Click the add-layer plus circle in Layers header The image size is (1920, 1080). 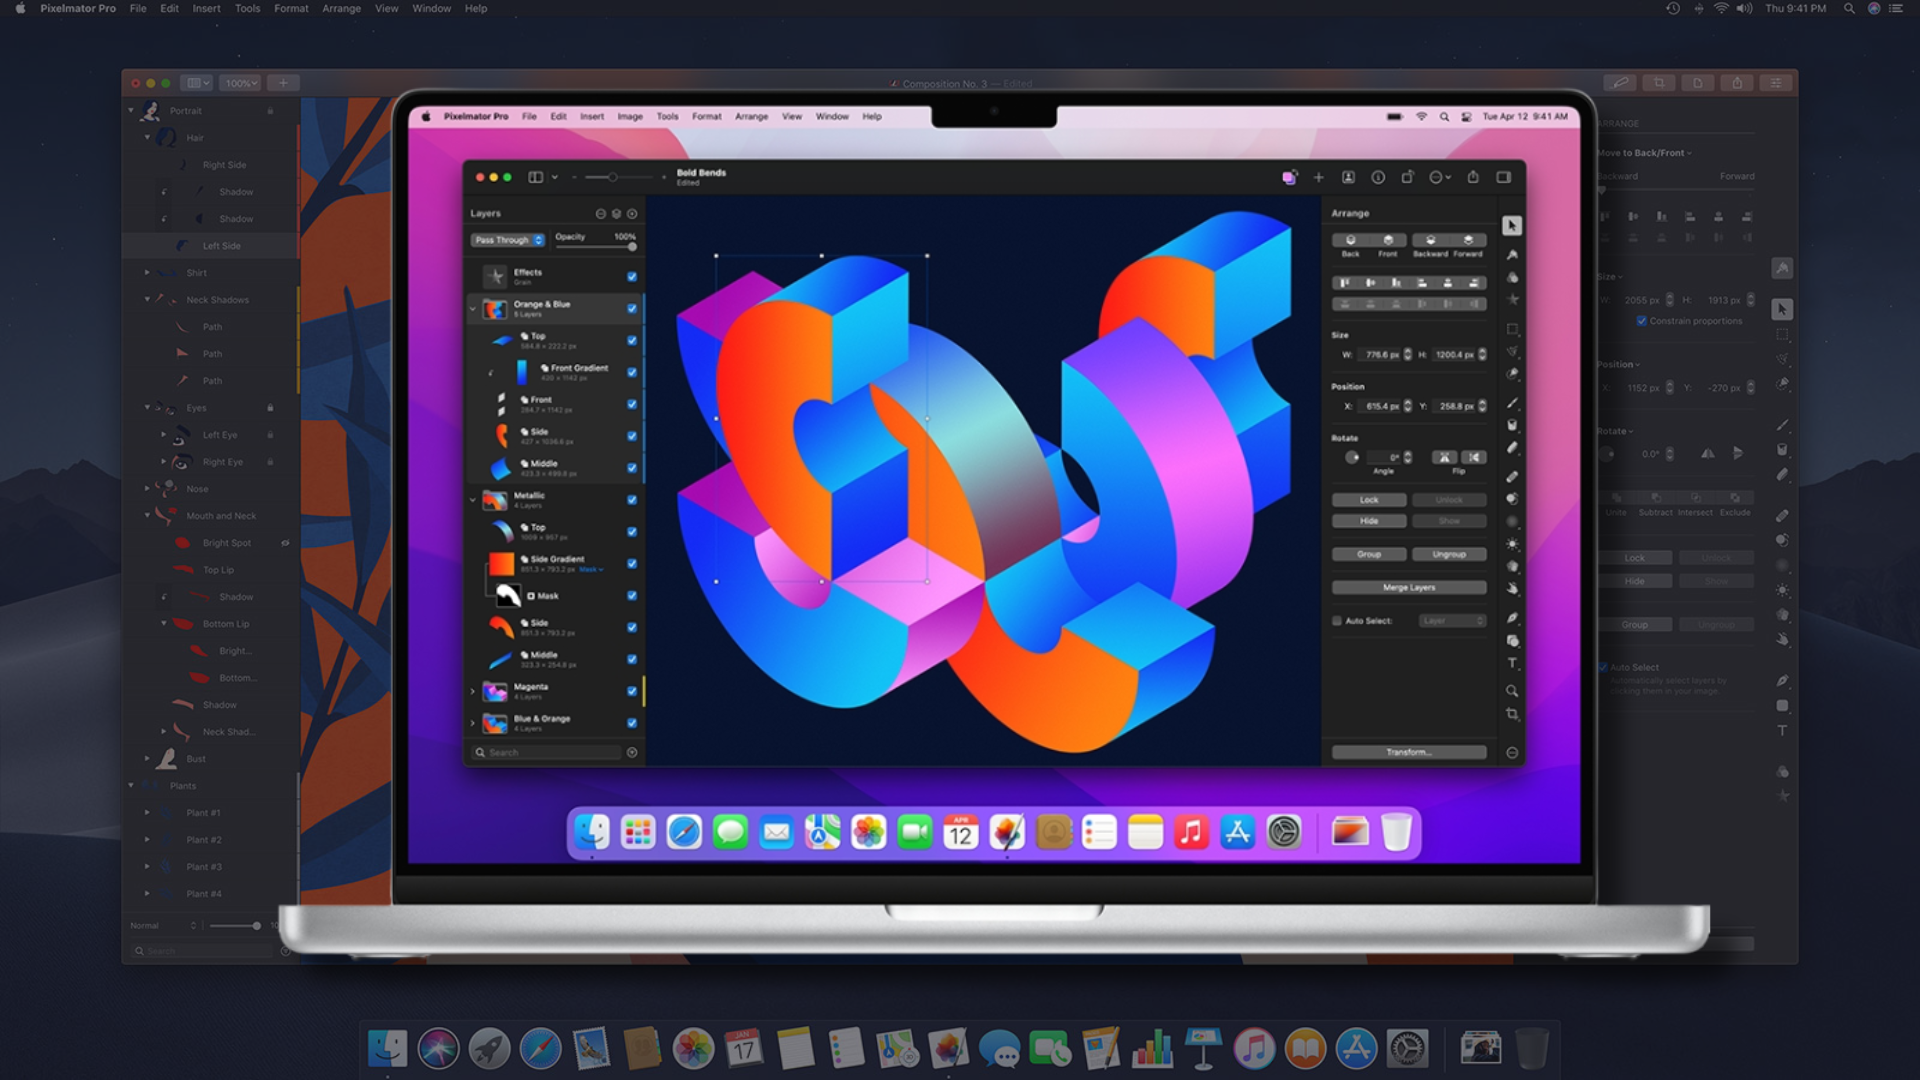[x=632, y=213]
